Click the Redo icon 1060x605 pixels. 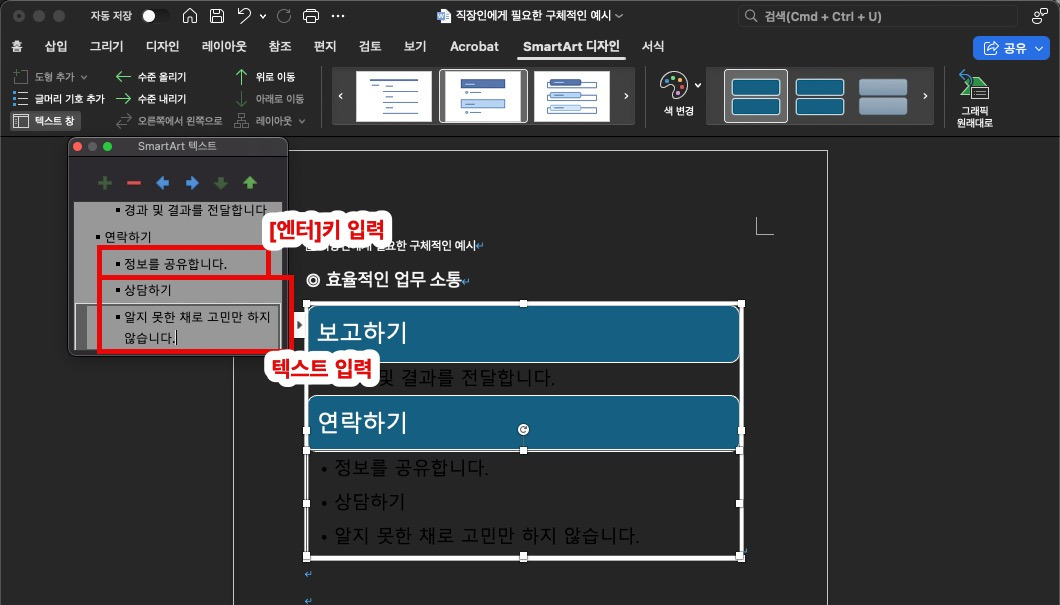point(284,16)
